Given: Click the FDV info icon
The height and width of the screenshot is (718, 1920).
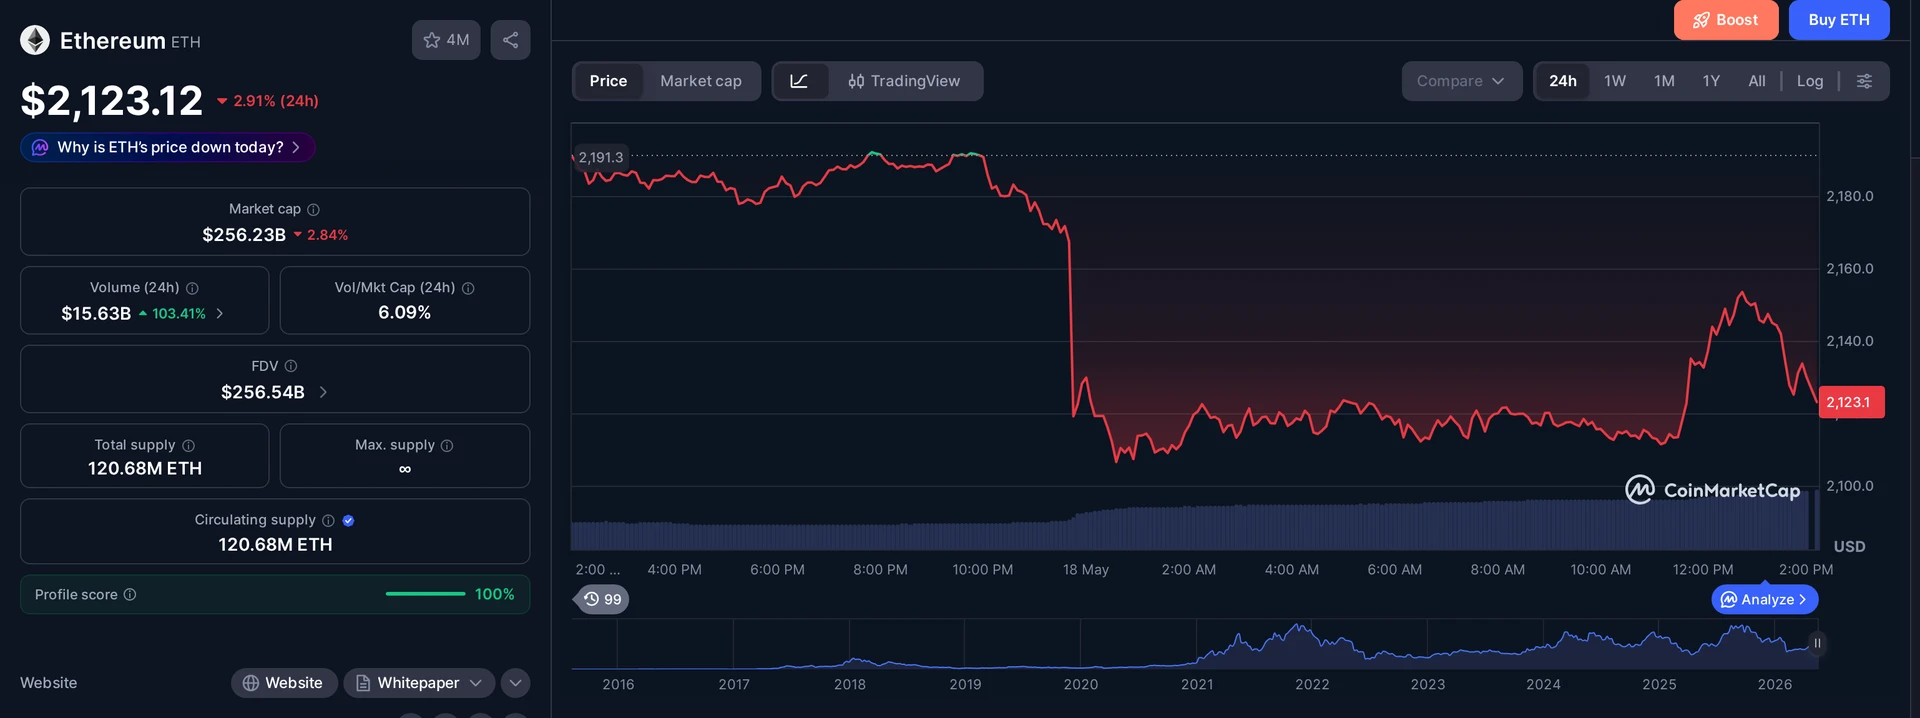Looking at the screenshot, I should pos(291,366).
